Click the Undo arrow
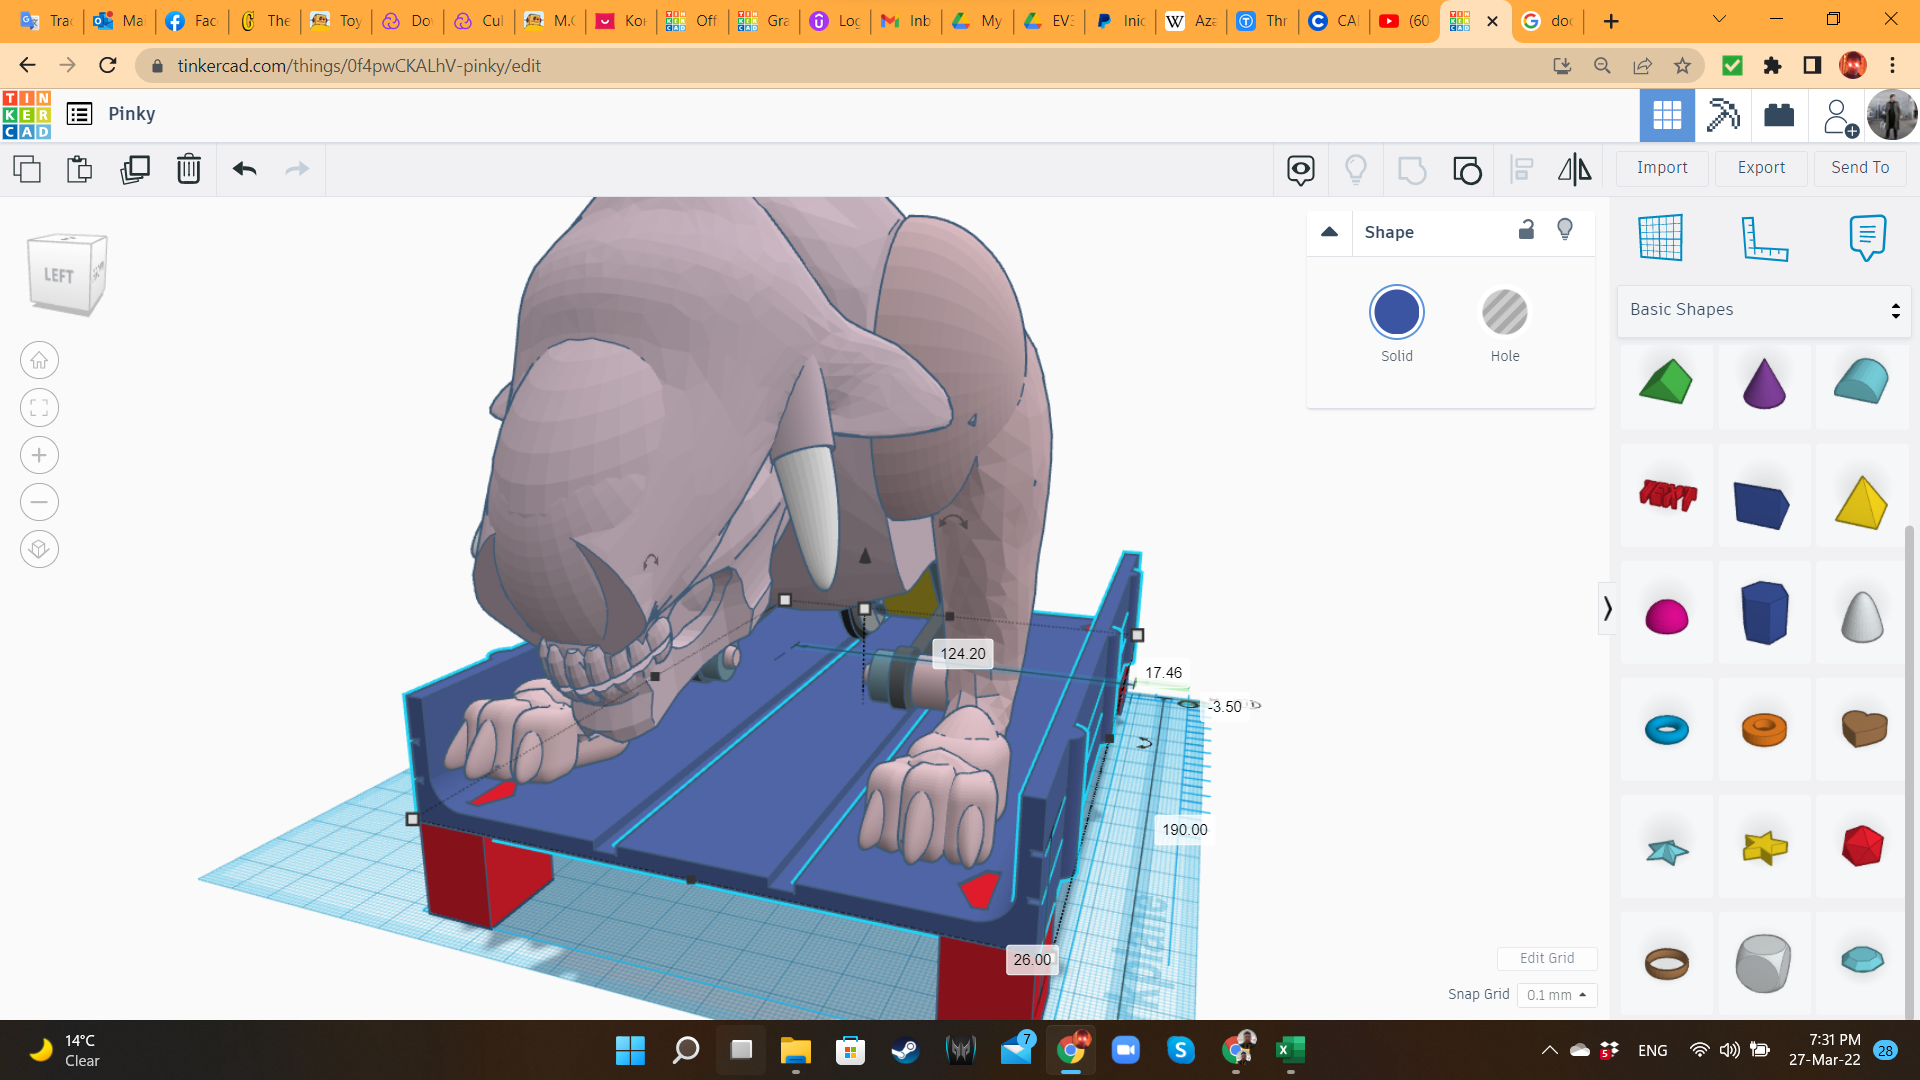Viewport: 1920px width, 1080px height. coord(245,169)
